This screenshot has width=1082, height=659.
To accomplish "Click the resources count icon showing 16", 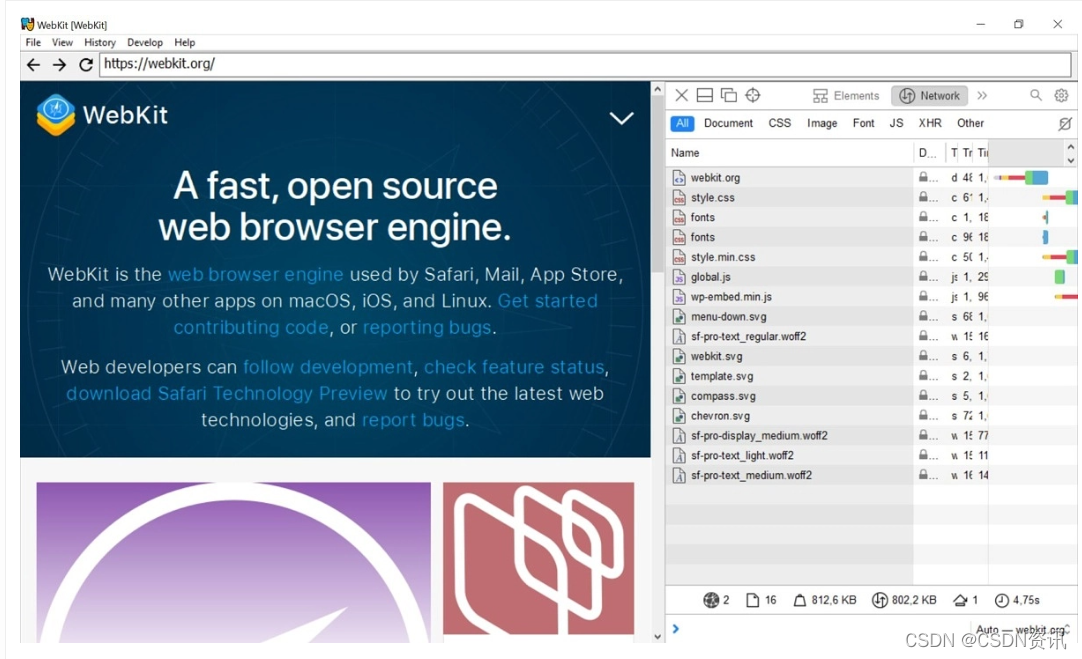I will pyautogui.click(x=752, y=600).
